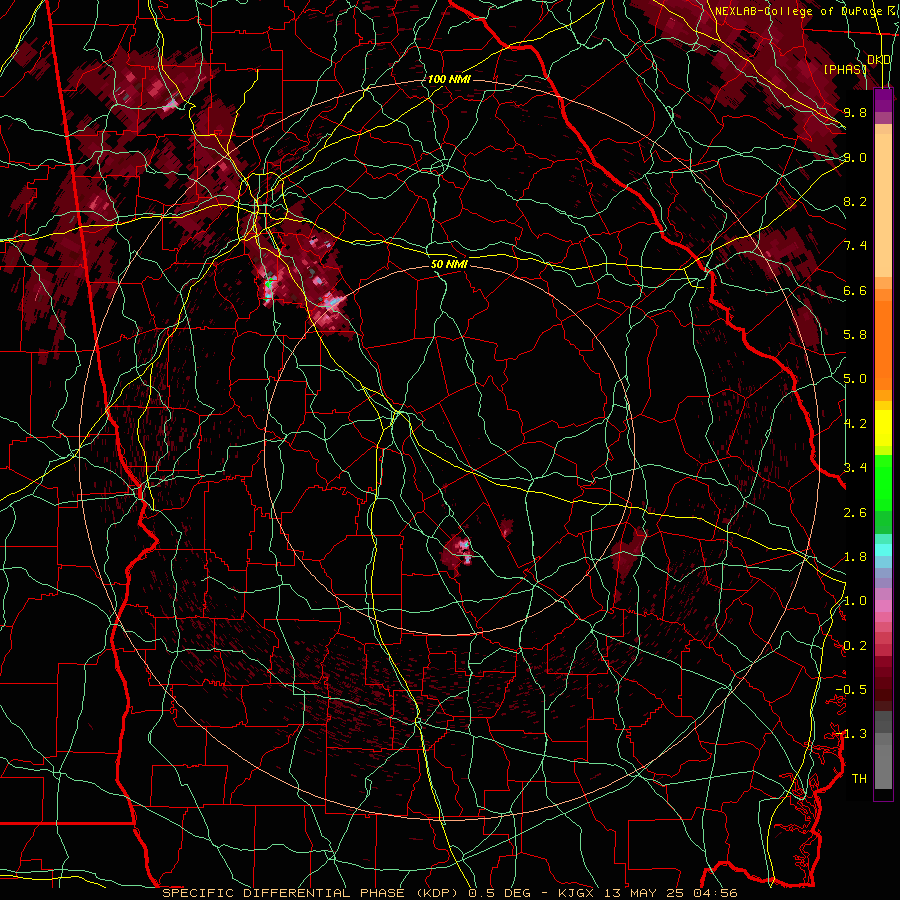Select the gray band on the color bar
This screenshot has height=900, width=900.
click(x=883, y=750)
